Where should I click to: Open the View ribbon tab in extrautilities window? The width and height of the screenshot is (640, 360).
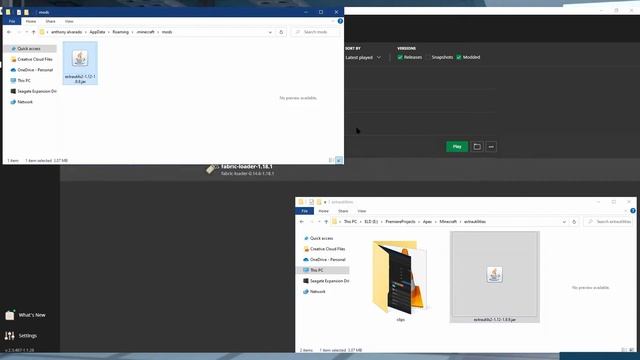point(362,211)
